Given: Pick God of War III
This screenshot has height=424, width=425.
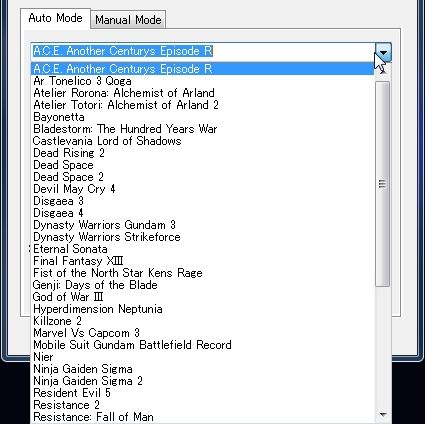Looking at the screenshot, I should coord(203,297).
